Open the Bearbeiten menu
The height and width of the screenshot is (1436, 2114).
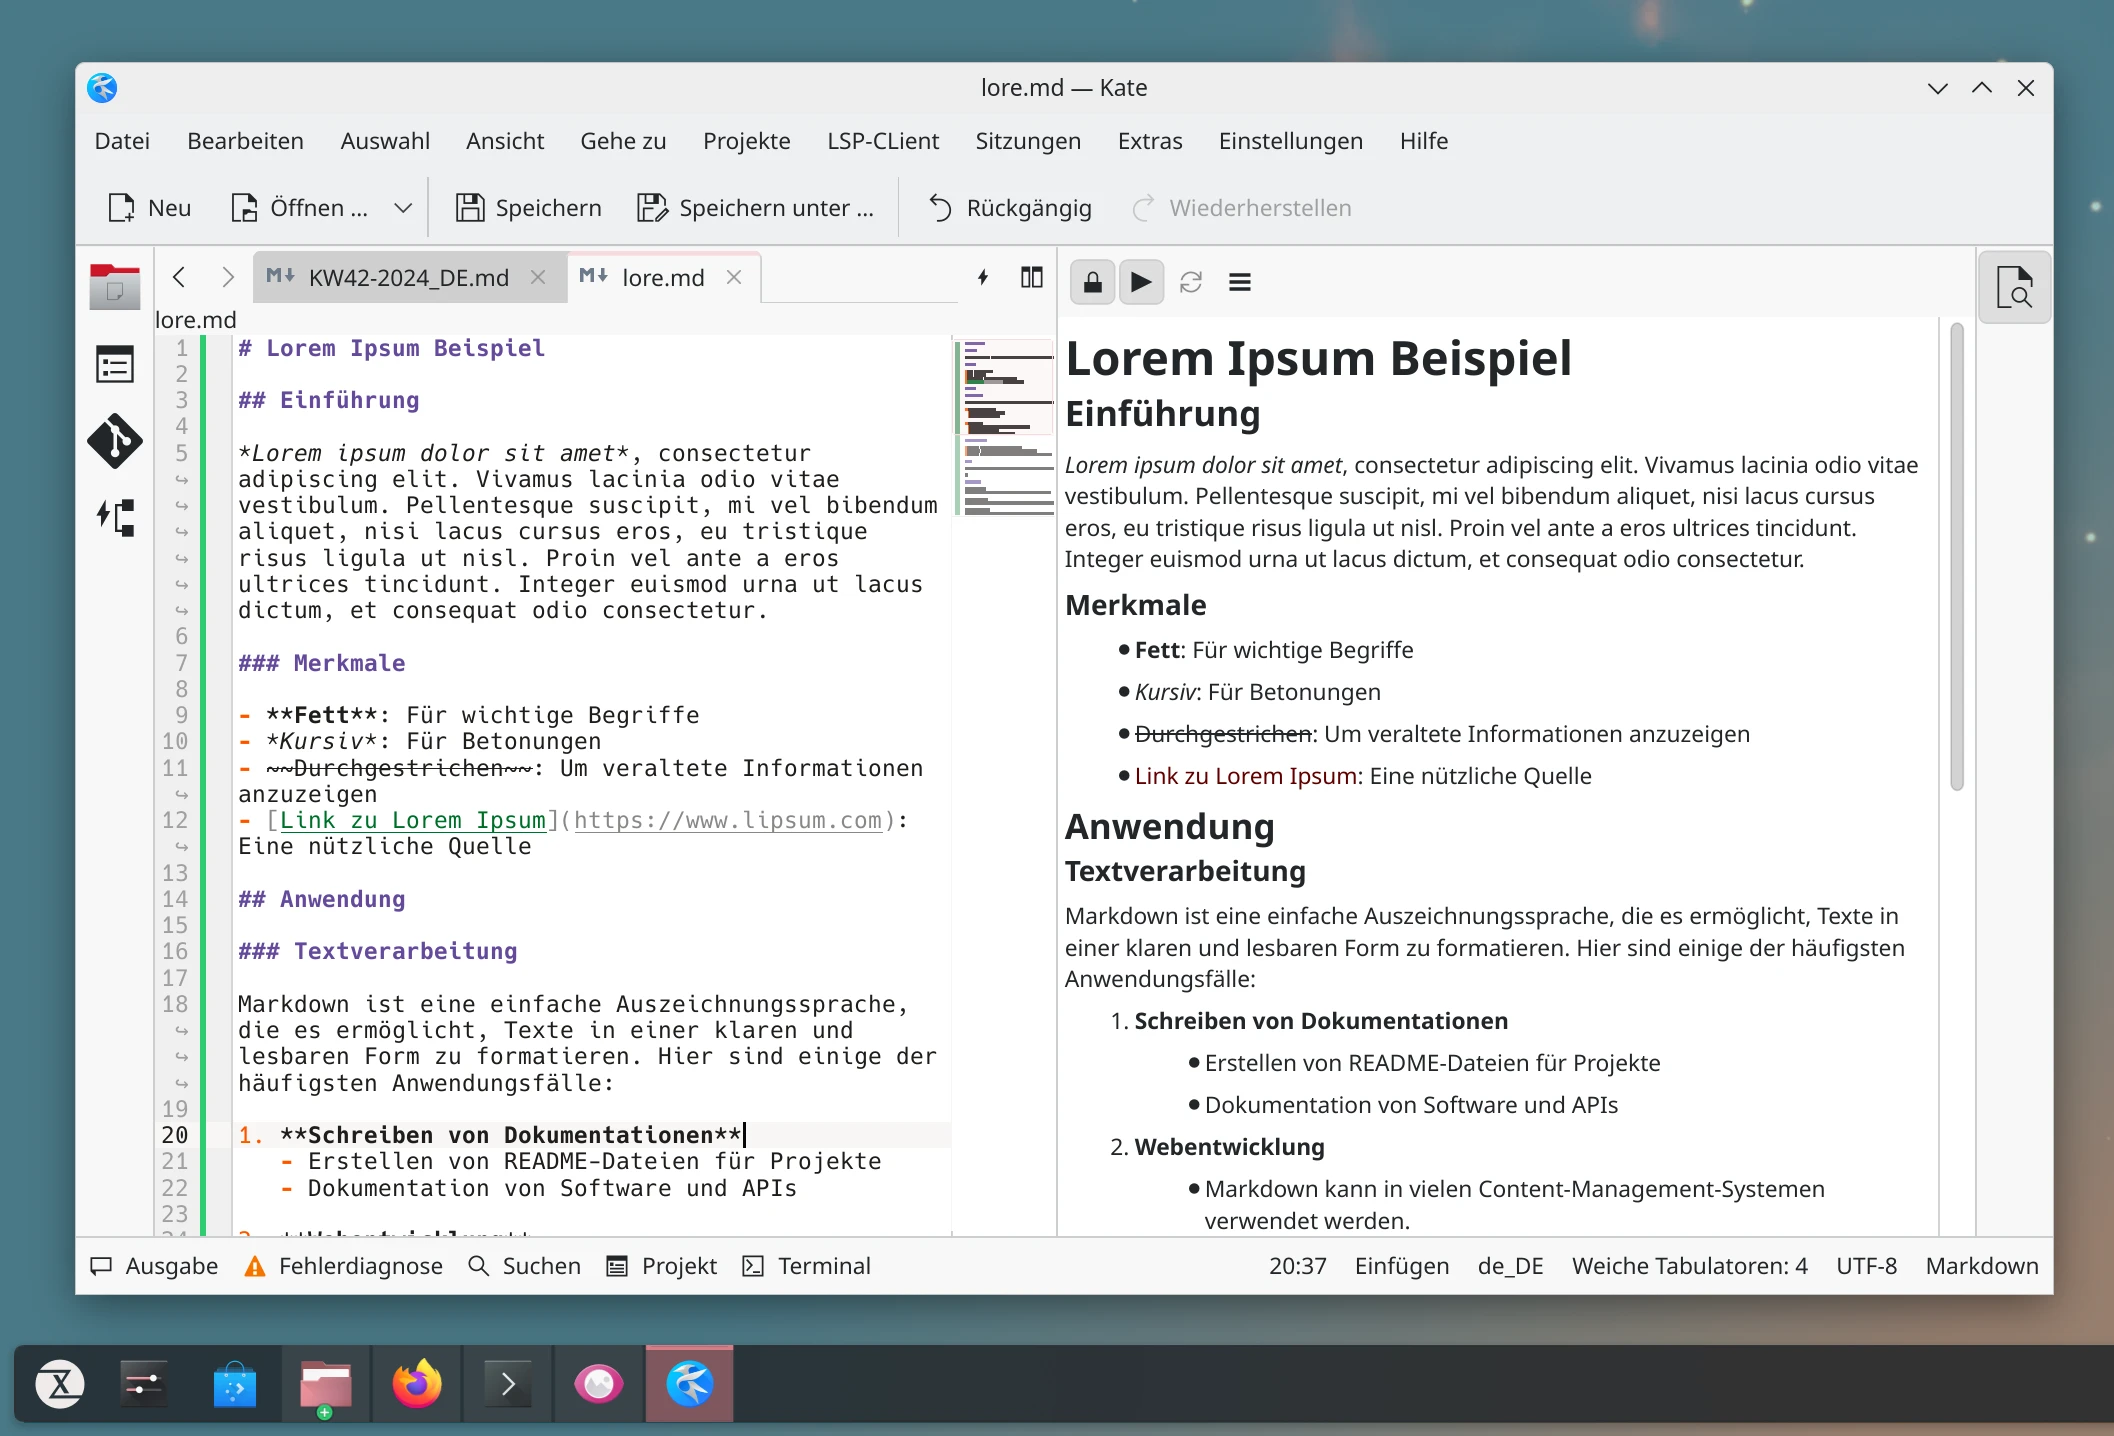245,141
